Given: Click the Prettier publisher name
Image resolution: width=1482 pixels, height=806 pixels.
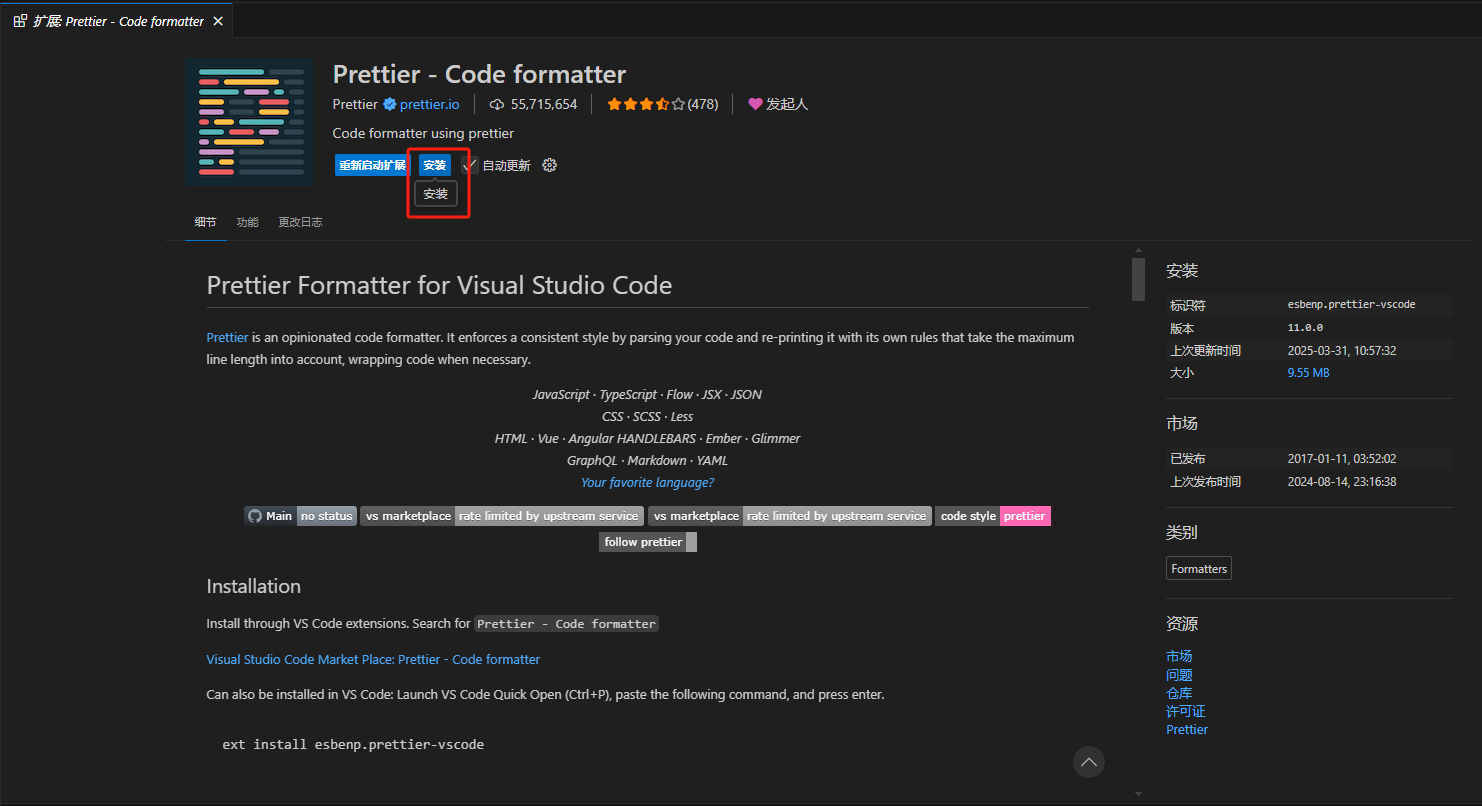Looking at the screenshot, I should coord(355,104).
